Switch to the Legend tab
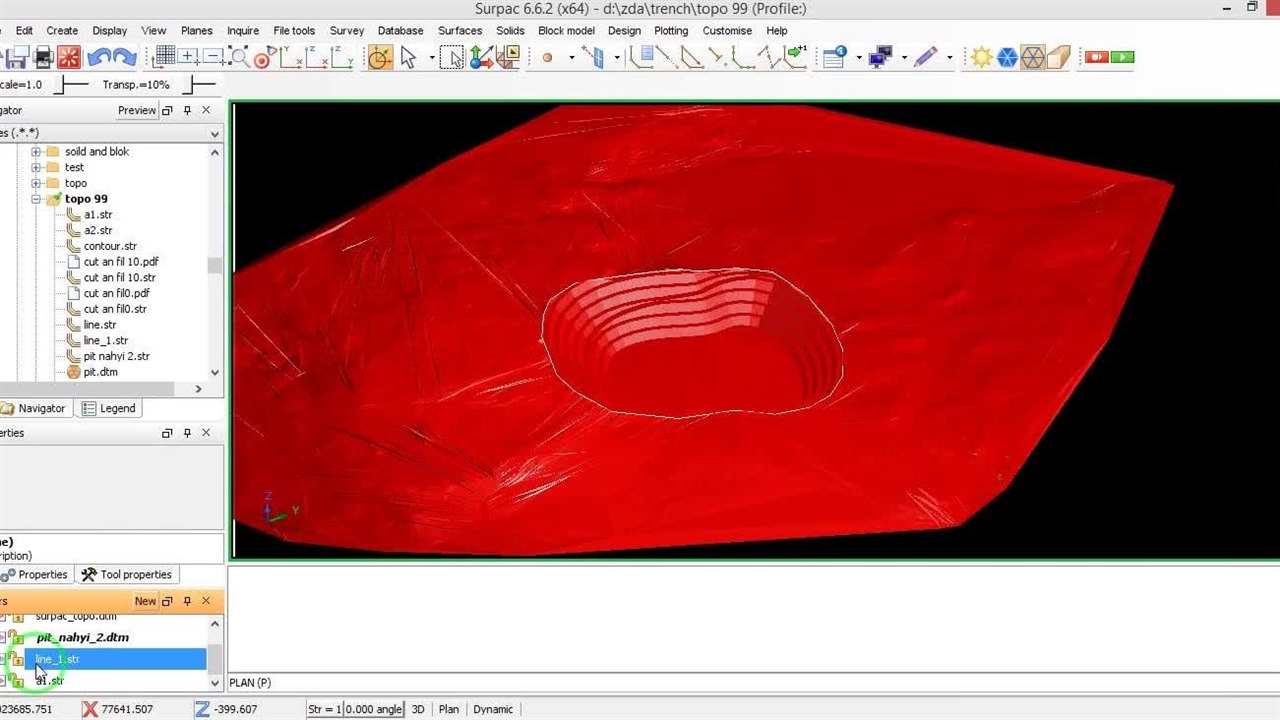The width and height of the screenshot is (1280, 720). [108, 408]
